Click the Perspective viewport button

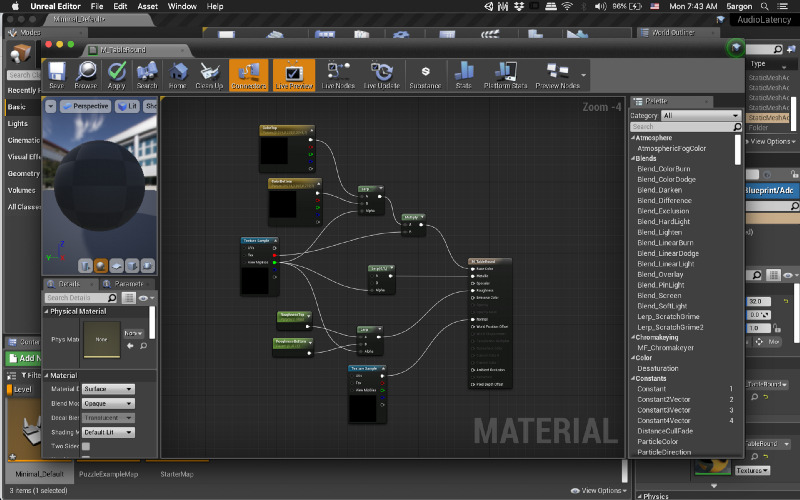(x=85, y=106)
